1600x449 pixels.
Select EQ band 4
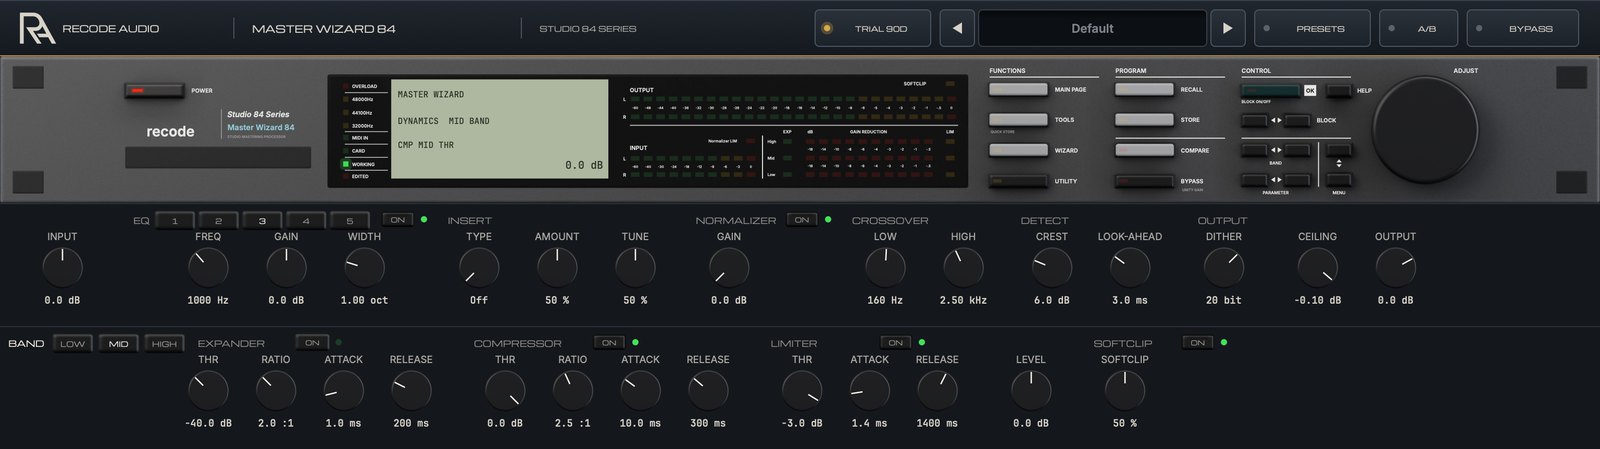click(x=306, y=220)
